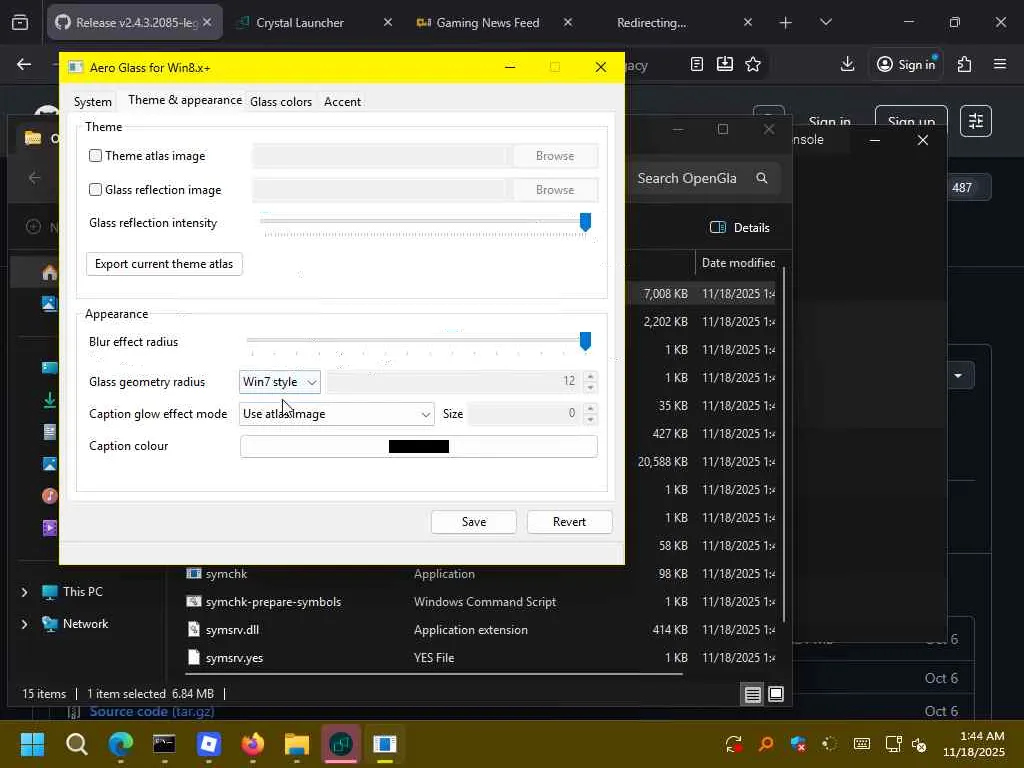
Task: Open the clock showing 1:44 AM
Action: [x=973, y=744]
